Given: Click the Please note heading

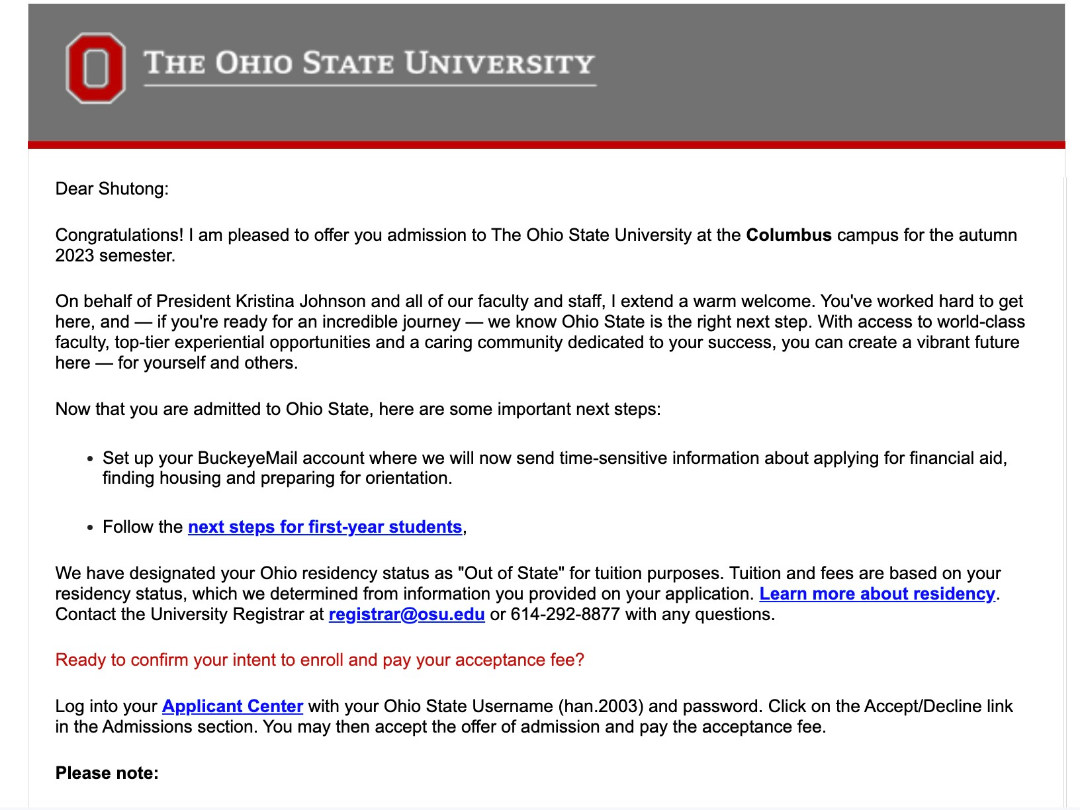Looking at the screenshot, I should pos(107,773).
